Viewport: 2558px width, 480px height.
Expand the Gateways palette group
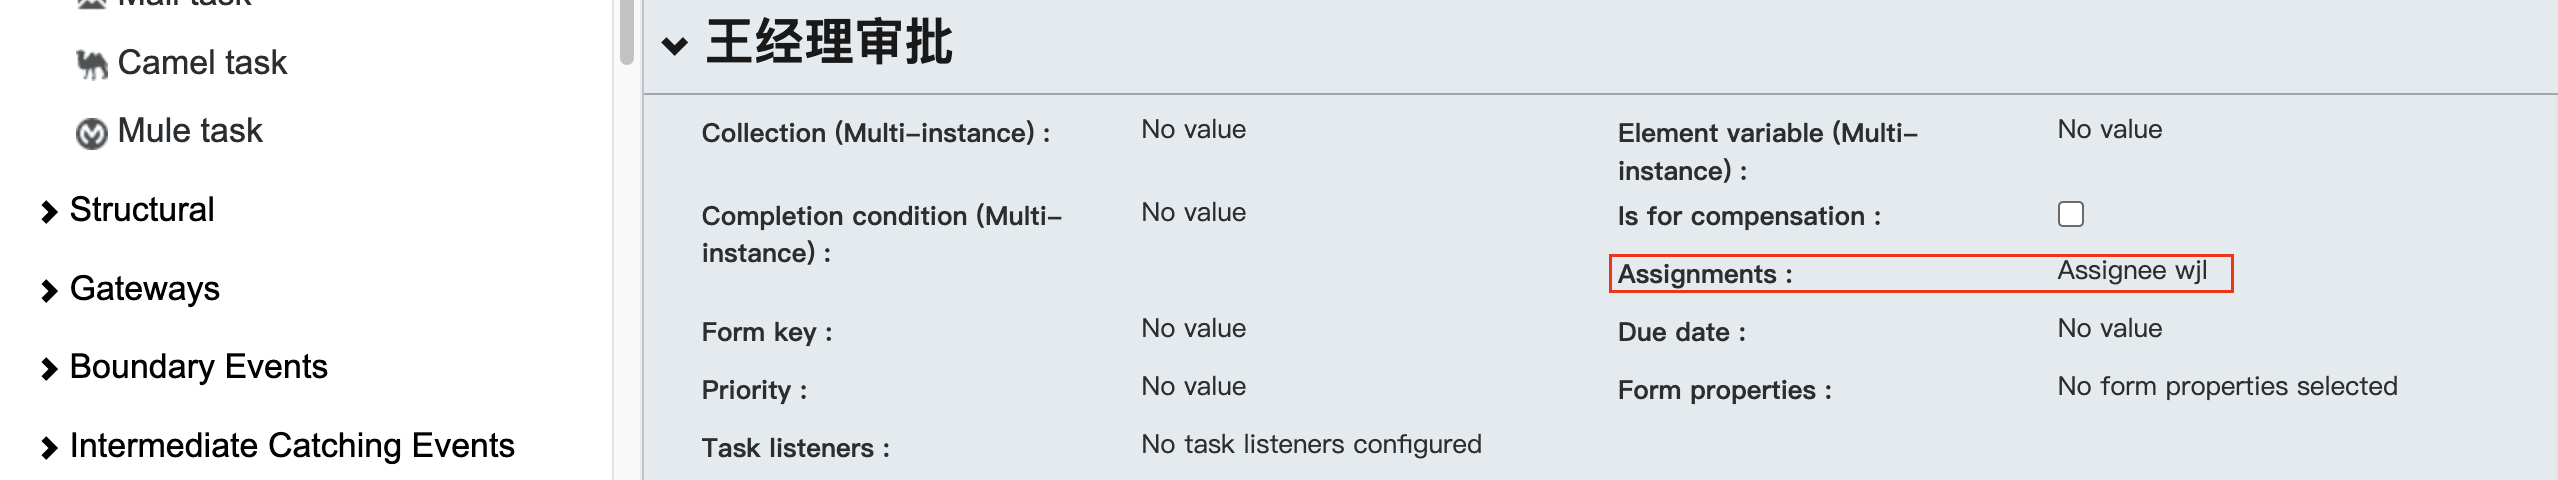click(144, 289)
